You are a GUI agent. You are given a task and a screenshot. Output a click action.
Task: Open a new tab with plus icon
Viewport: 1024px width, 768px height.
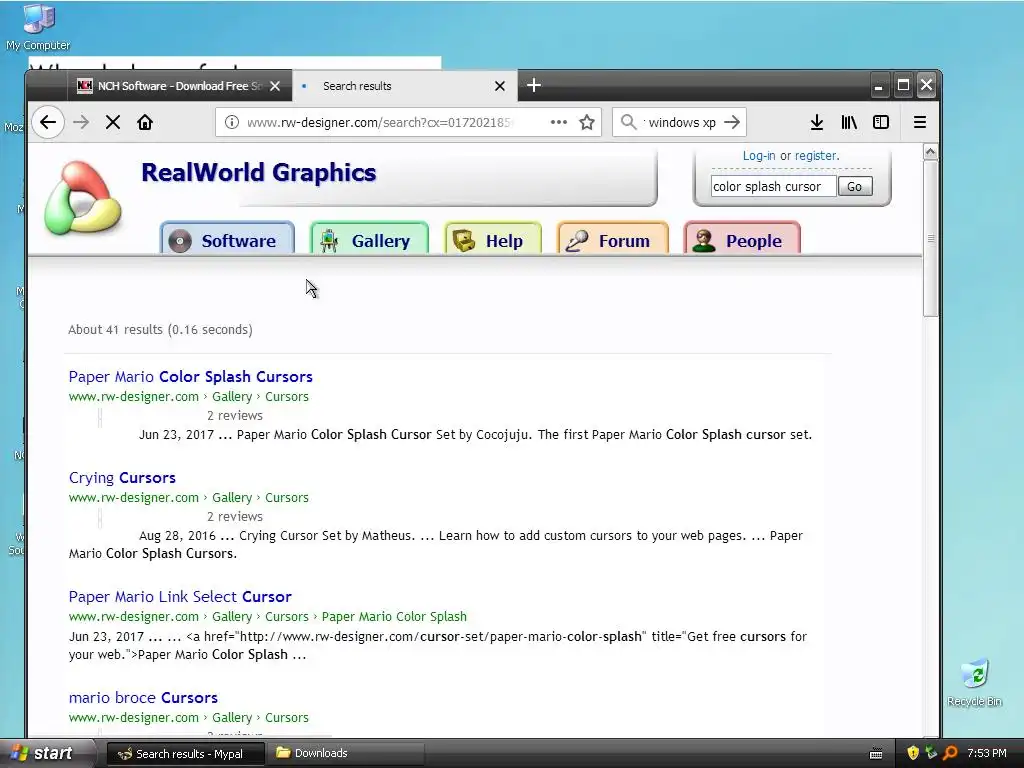(x=534, y=86)
